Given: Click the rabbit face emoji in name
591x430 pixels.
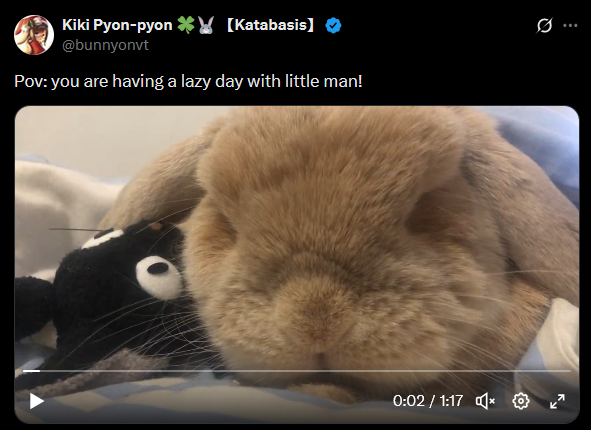Looking at the screenshot, I should tap(206, 25).
